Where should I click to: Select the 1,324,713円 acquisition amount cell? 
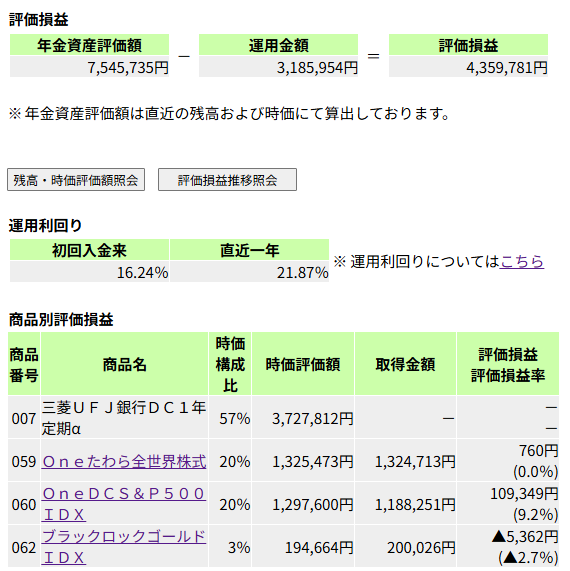405,461
